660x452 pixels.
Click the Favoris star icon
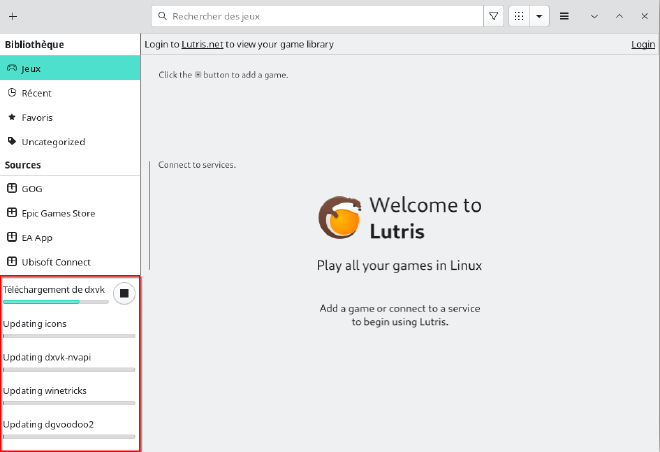(x=11, y=117)
